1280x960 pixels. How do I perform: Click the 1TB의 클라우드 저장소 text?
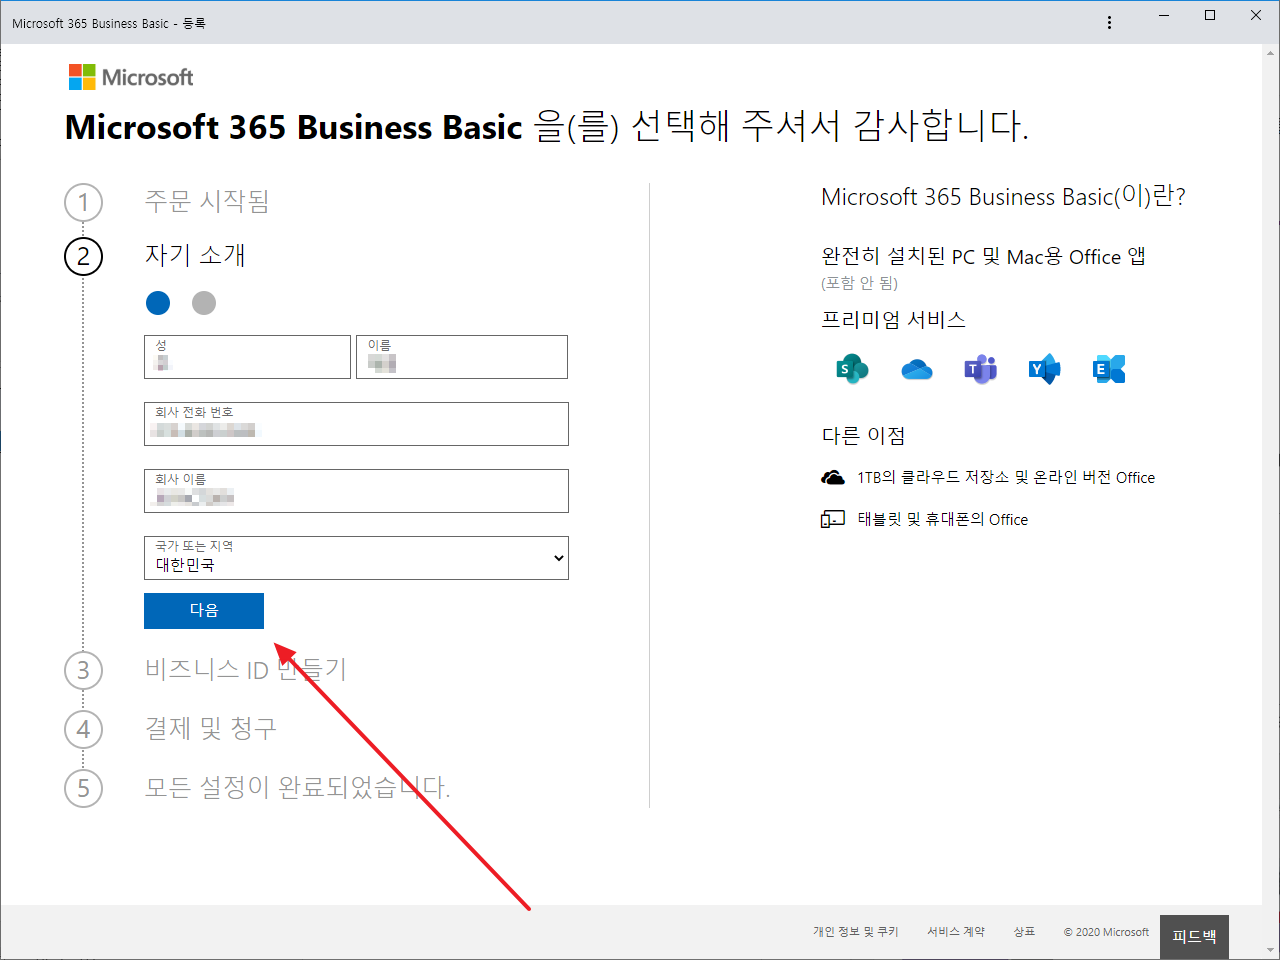(x=1006, y=478)
